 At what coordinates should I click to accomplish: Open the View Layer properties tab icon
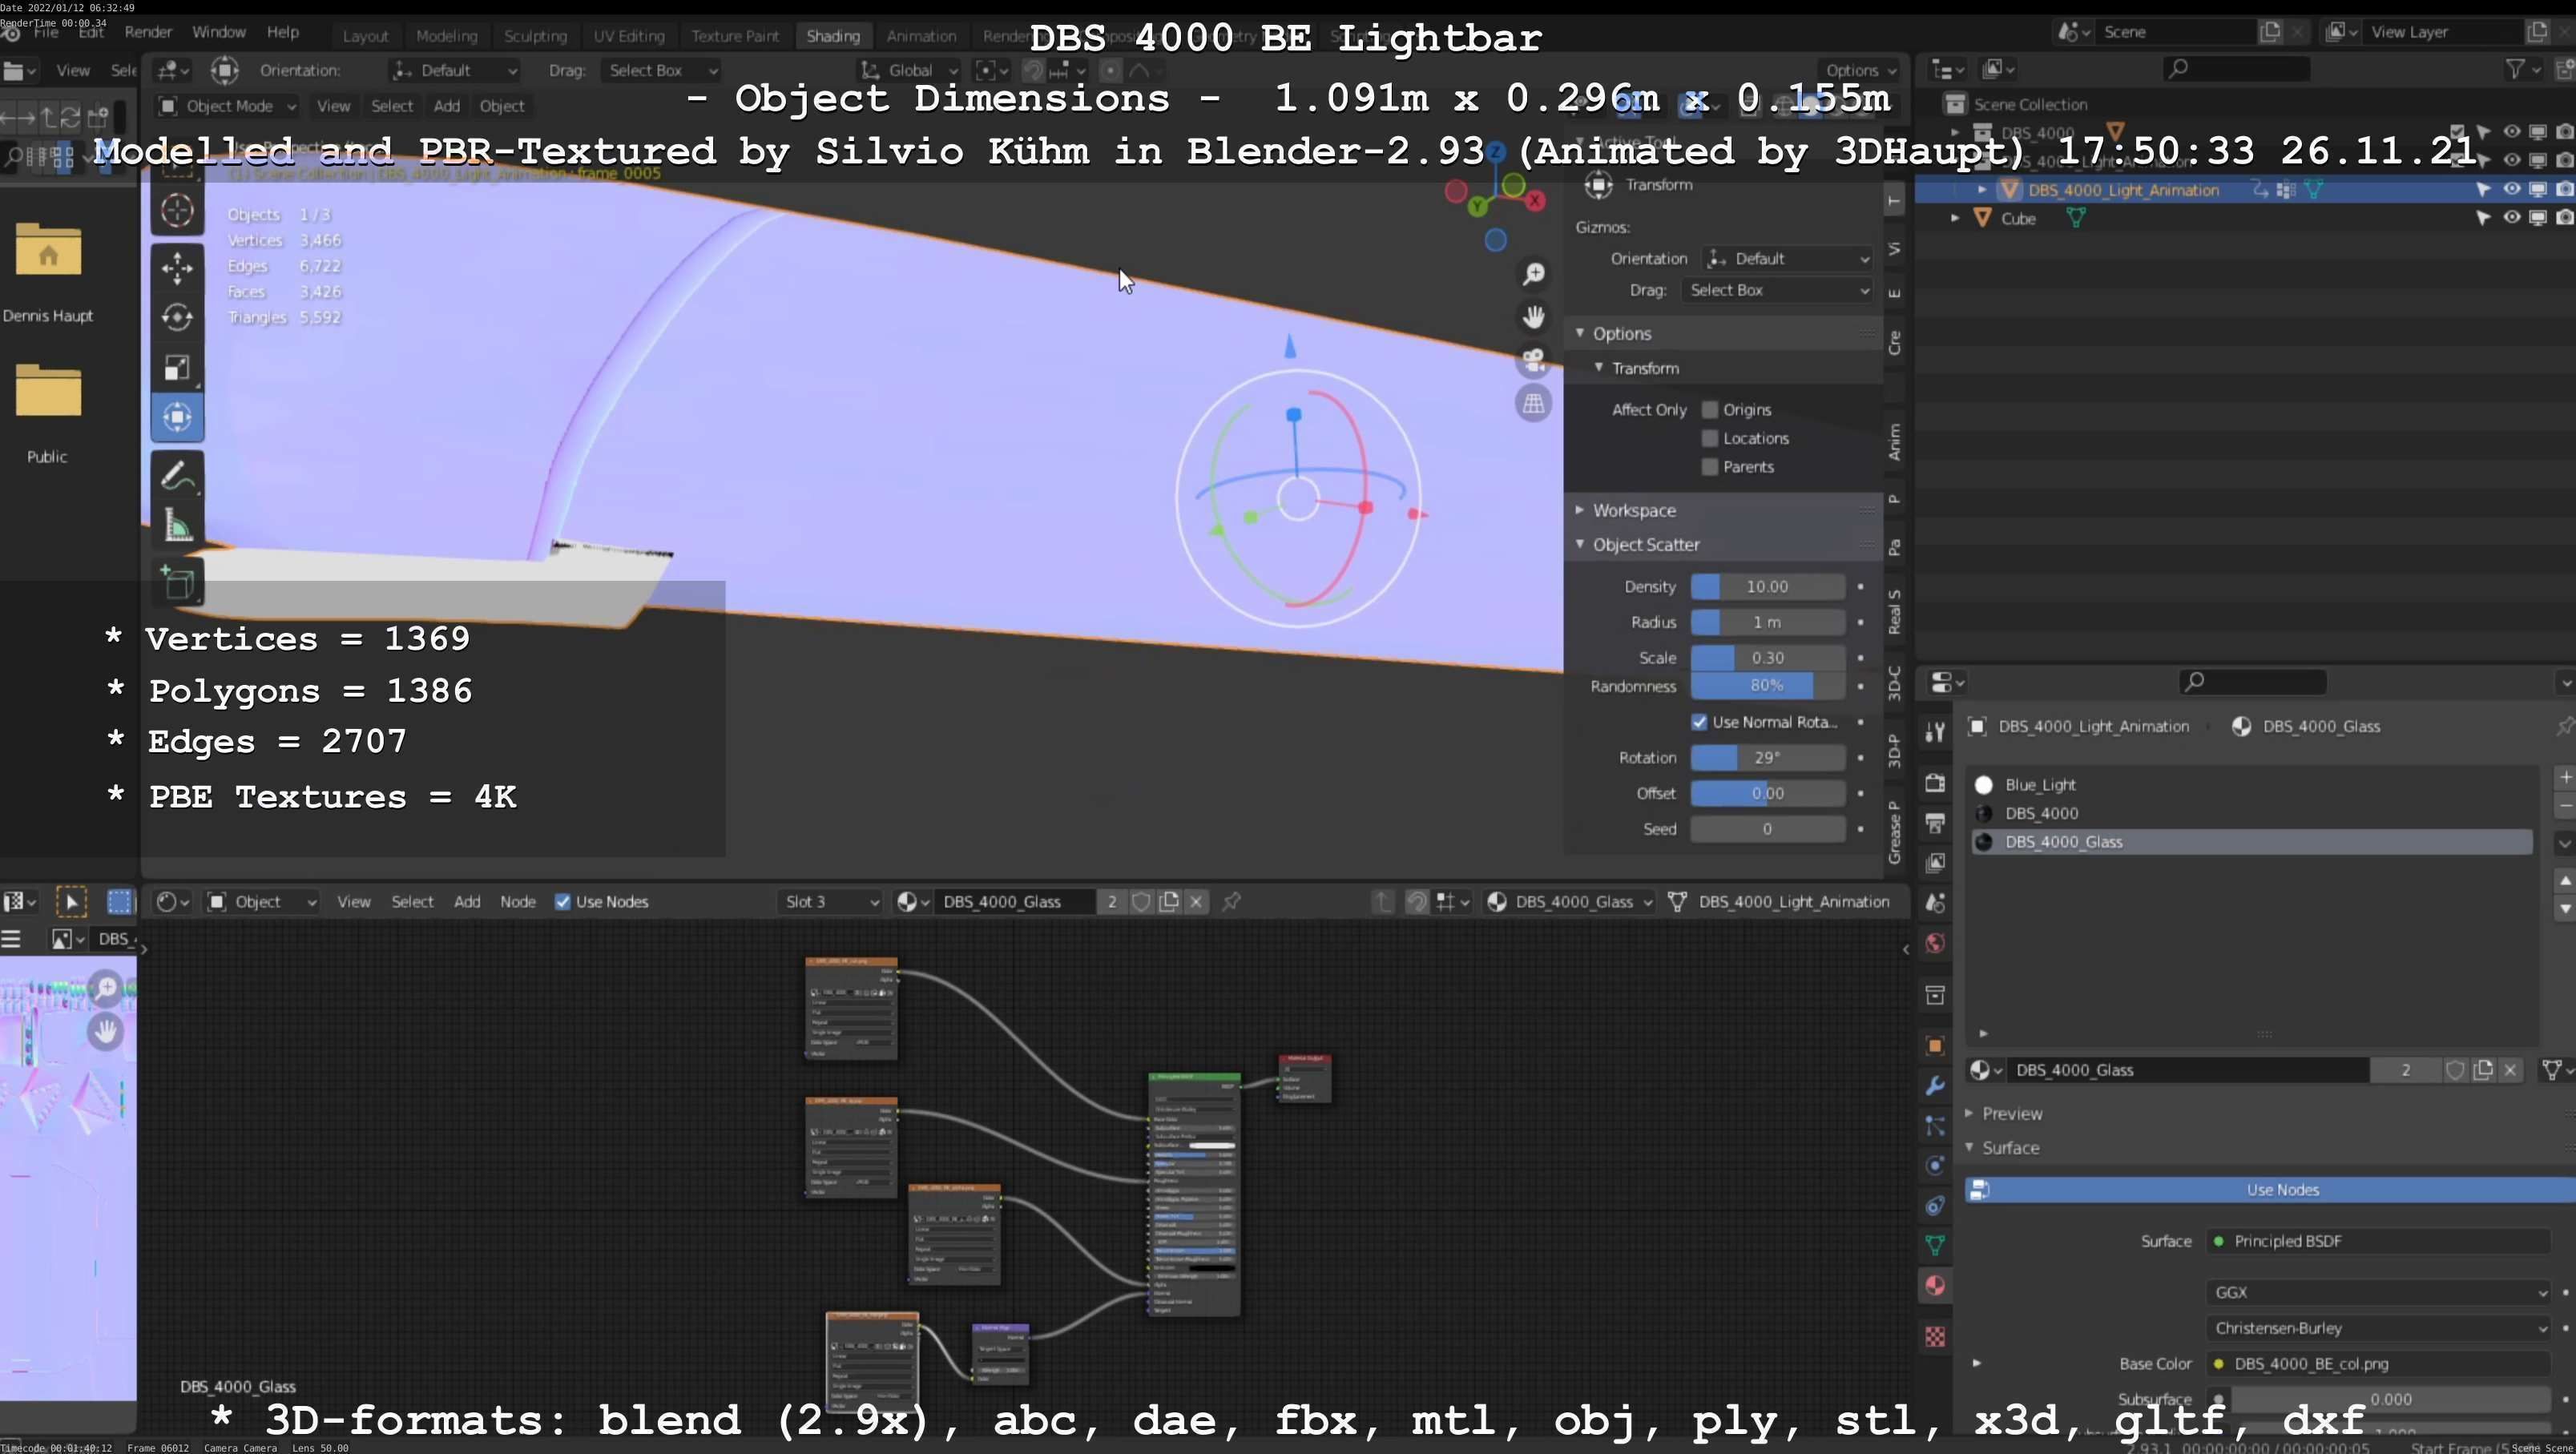point(1935,863)
